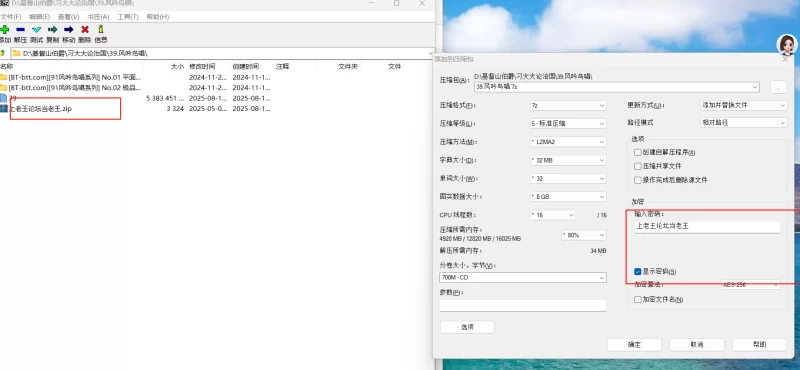Open the 单词大小 dropdown showing 32
The height and width of the screenshot is (370, 800).
coord(568,179)
